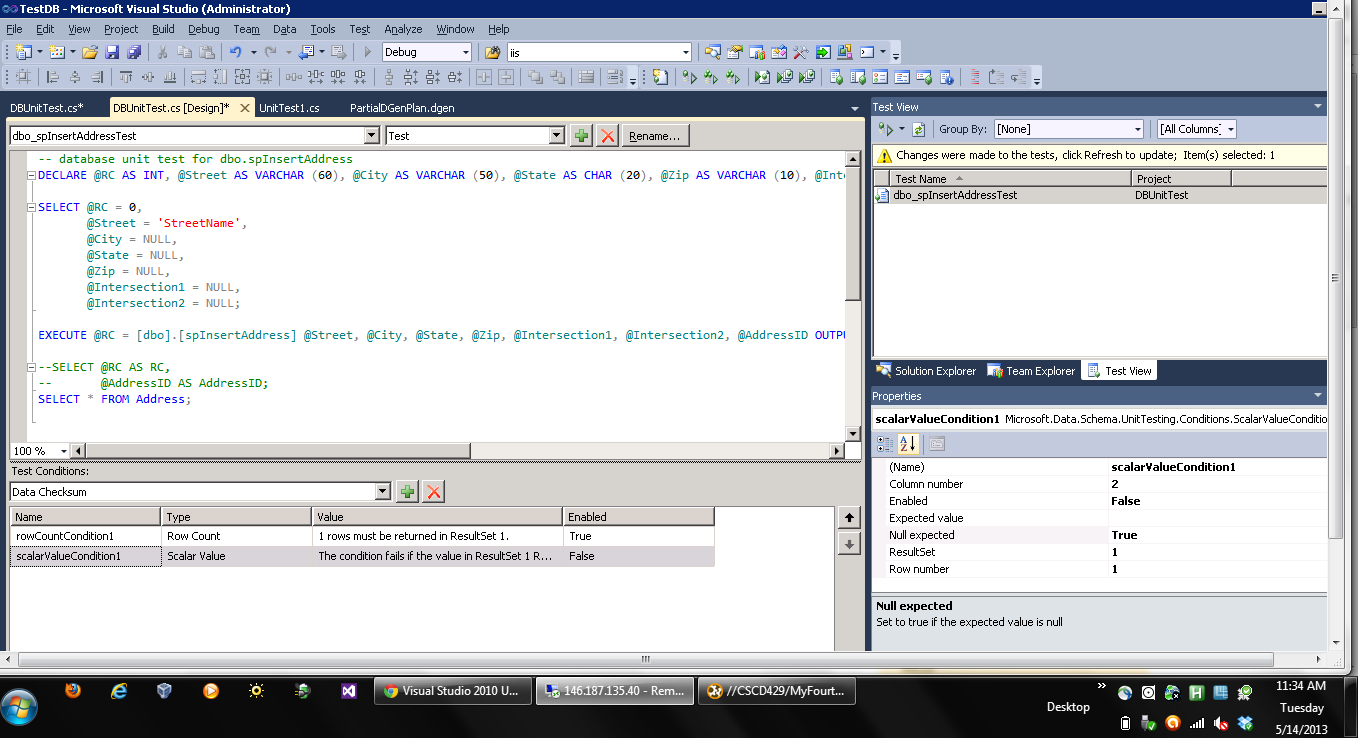1358x738 pixels.
Task: Switch to the UnitTest1.cs tab
Action: click(x=289, y=108)
